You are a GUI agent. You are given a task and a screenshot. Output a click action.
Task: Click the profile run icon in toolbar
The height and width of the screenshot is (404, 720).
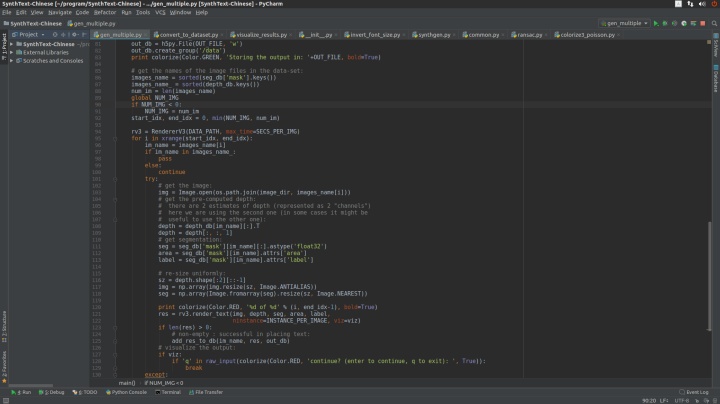click(x=684, y=23)
